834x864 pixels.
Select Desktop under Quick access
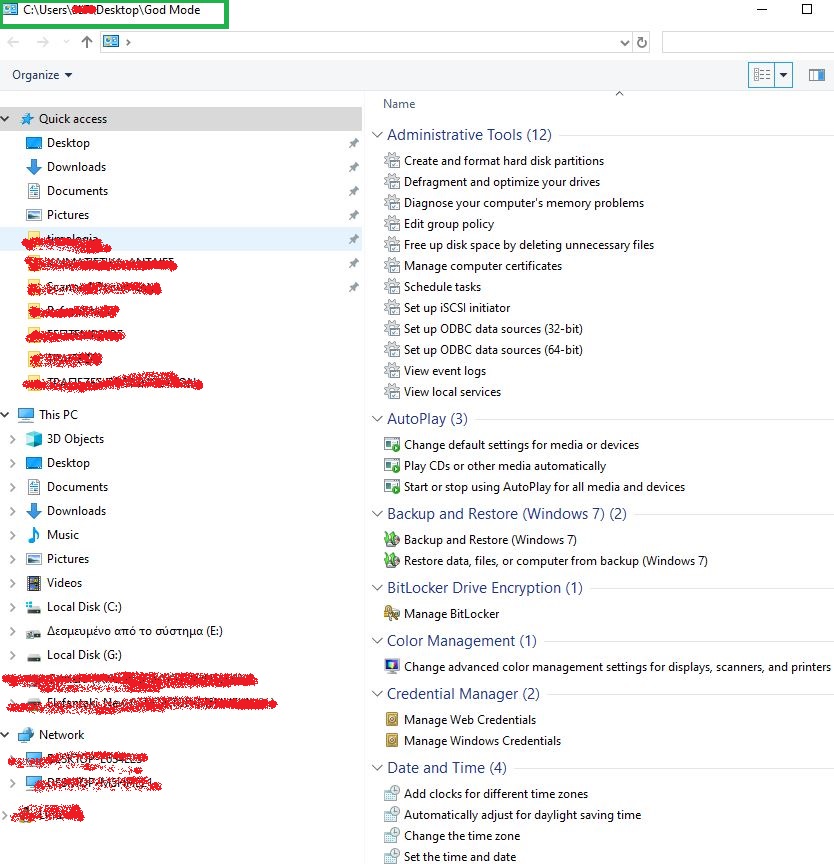[68, 143]
